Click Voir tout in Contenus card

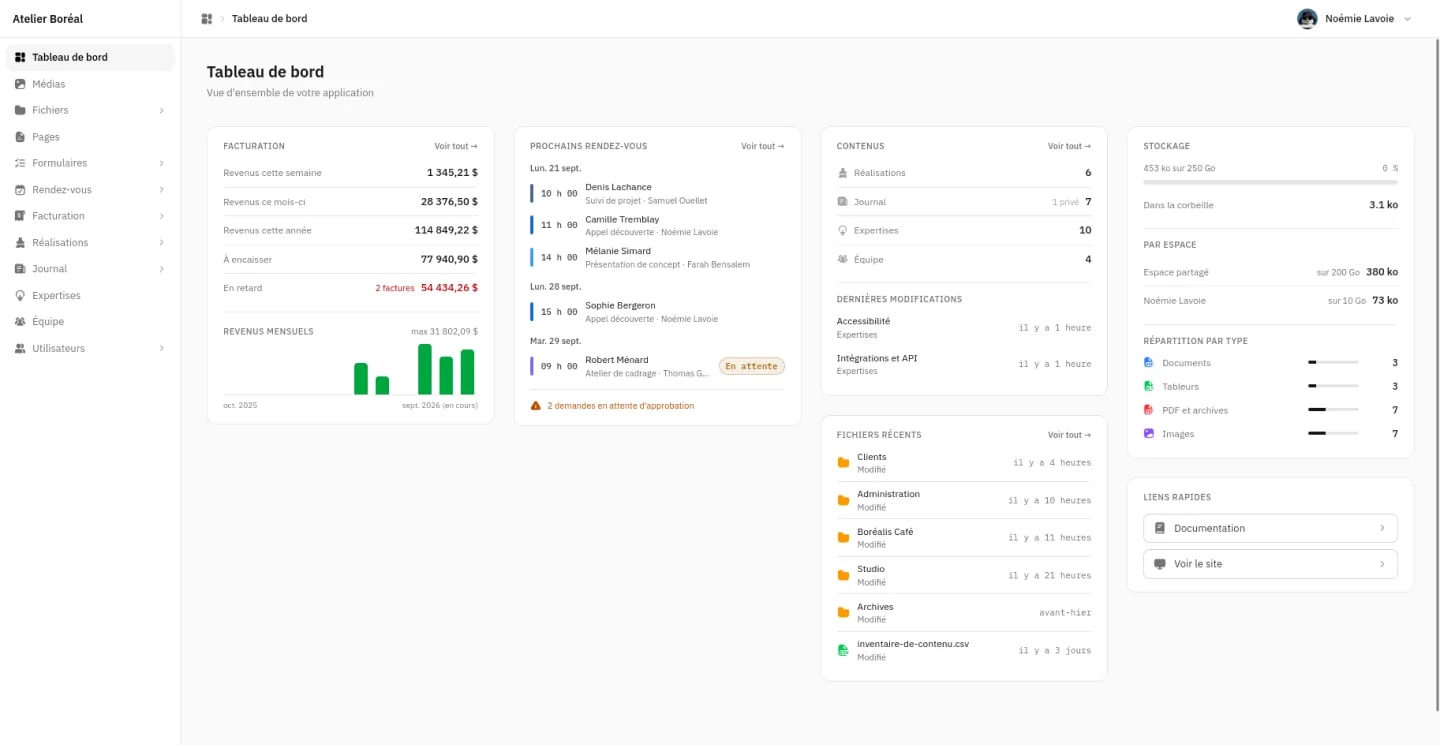coord(1070,146)
